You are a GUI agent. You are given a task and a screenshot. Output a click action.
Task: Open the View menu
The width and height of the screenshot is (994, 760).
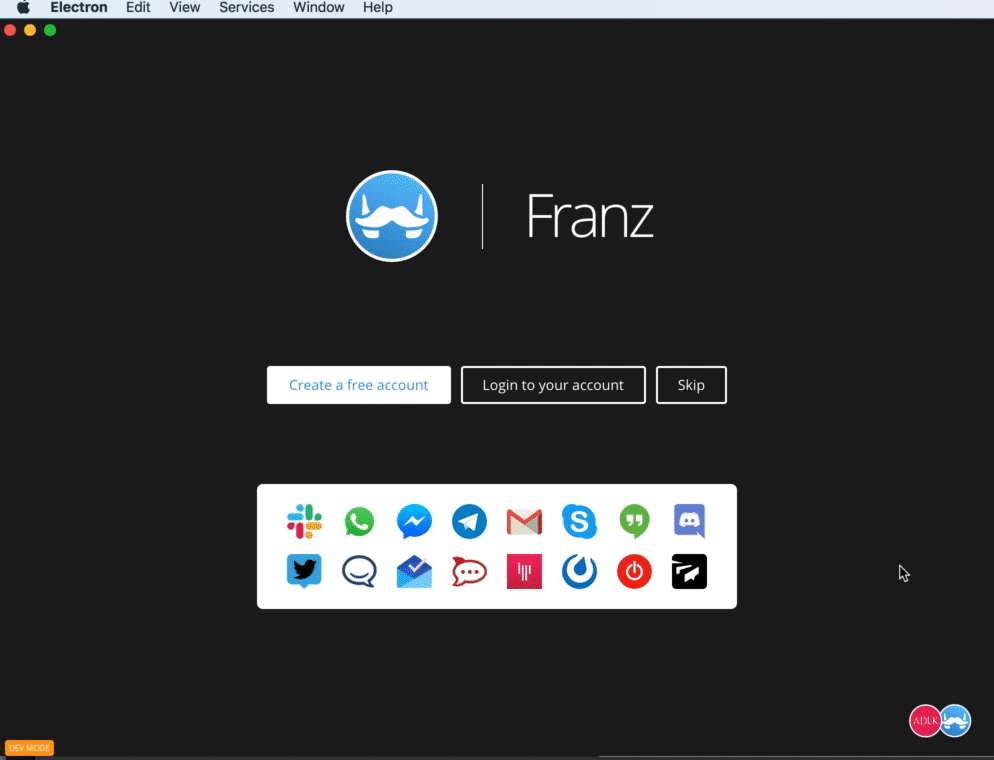(x=184, y=8)
